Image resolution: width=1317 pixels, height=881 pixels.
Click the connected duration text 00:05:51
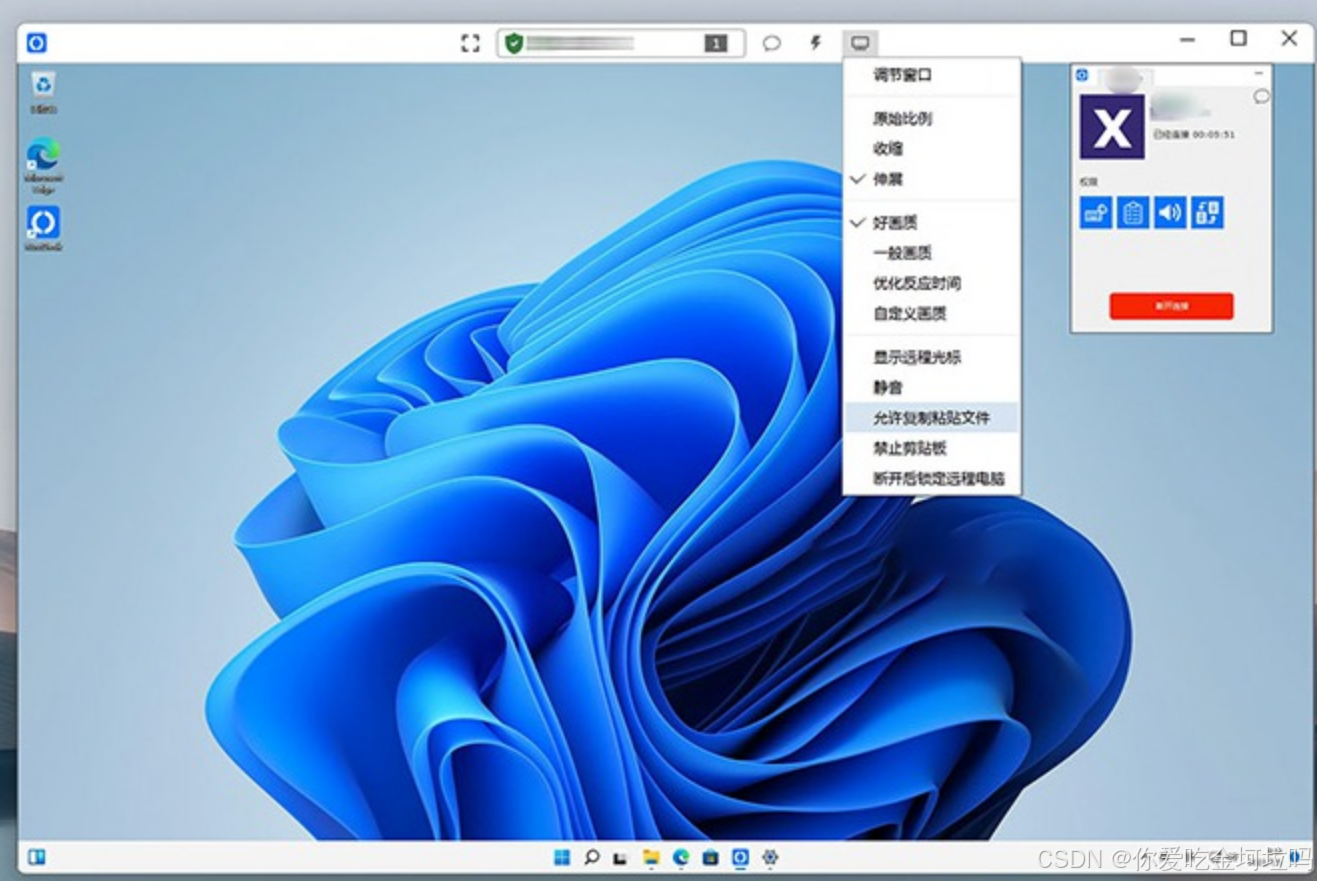pyautogui.click(x=1214, y=134)
